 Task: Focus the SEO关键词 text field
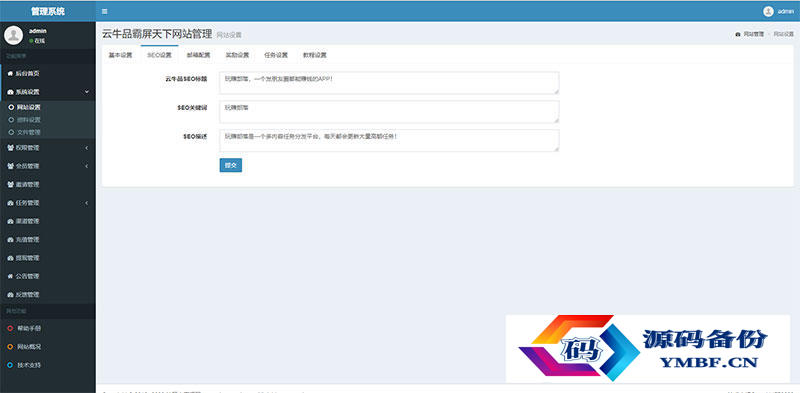(x=389, y=112)
